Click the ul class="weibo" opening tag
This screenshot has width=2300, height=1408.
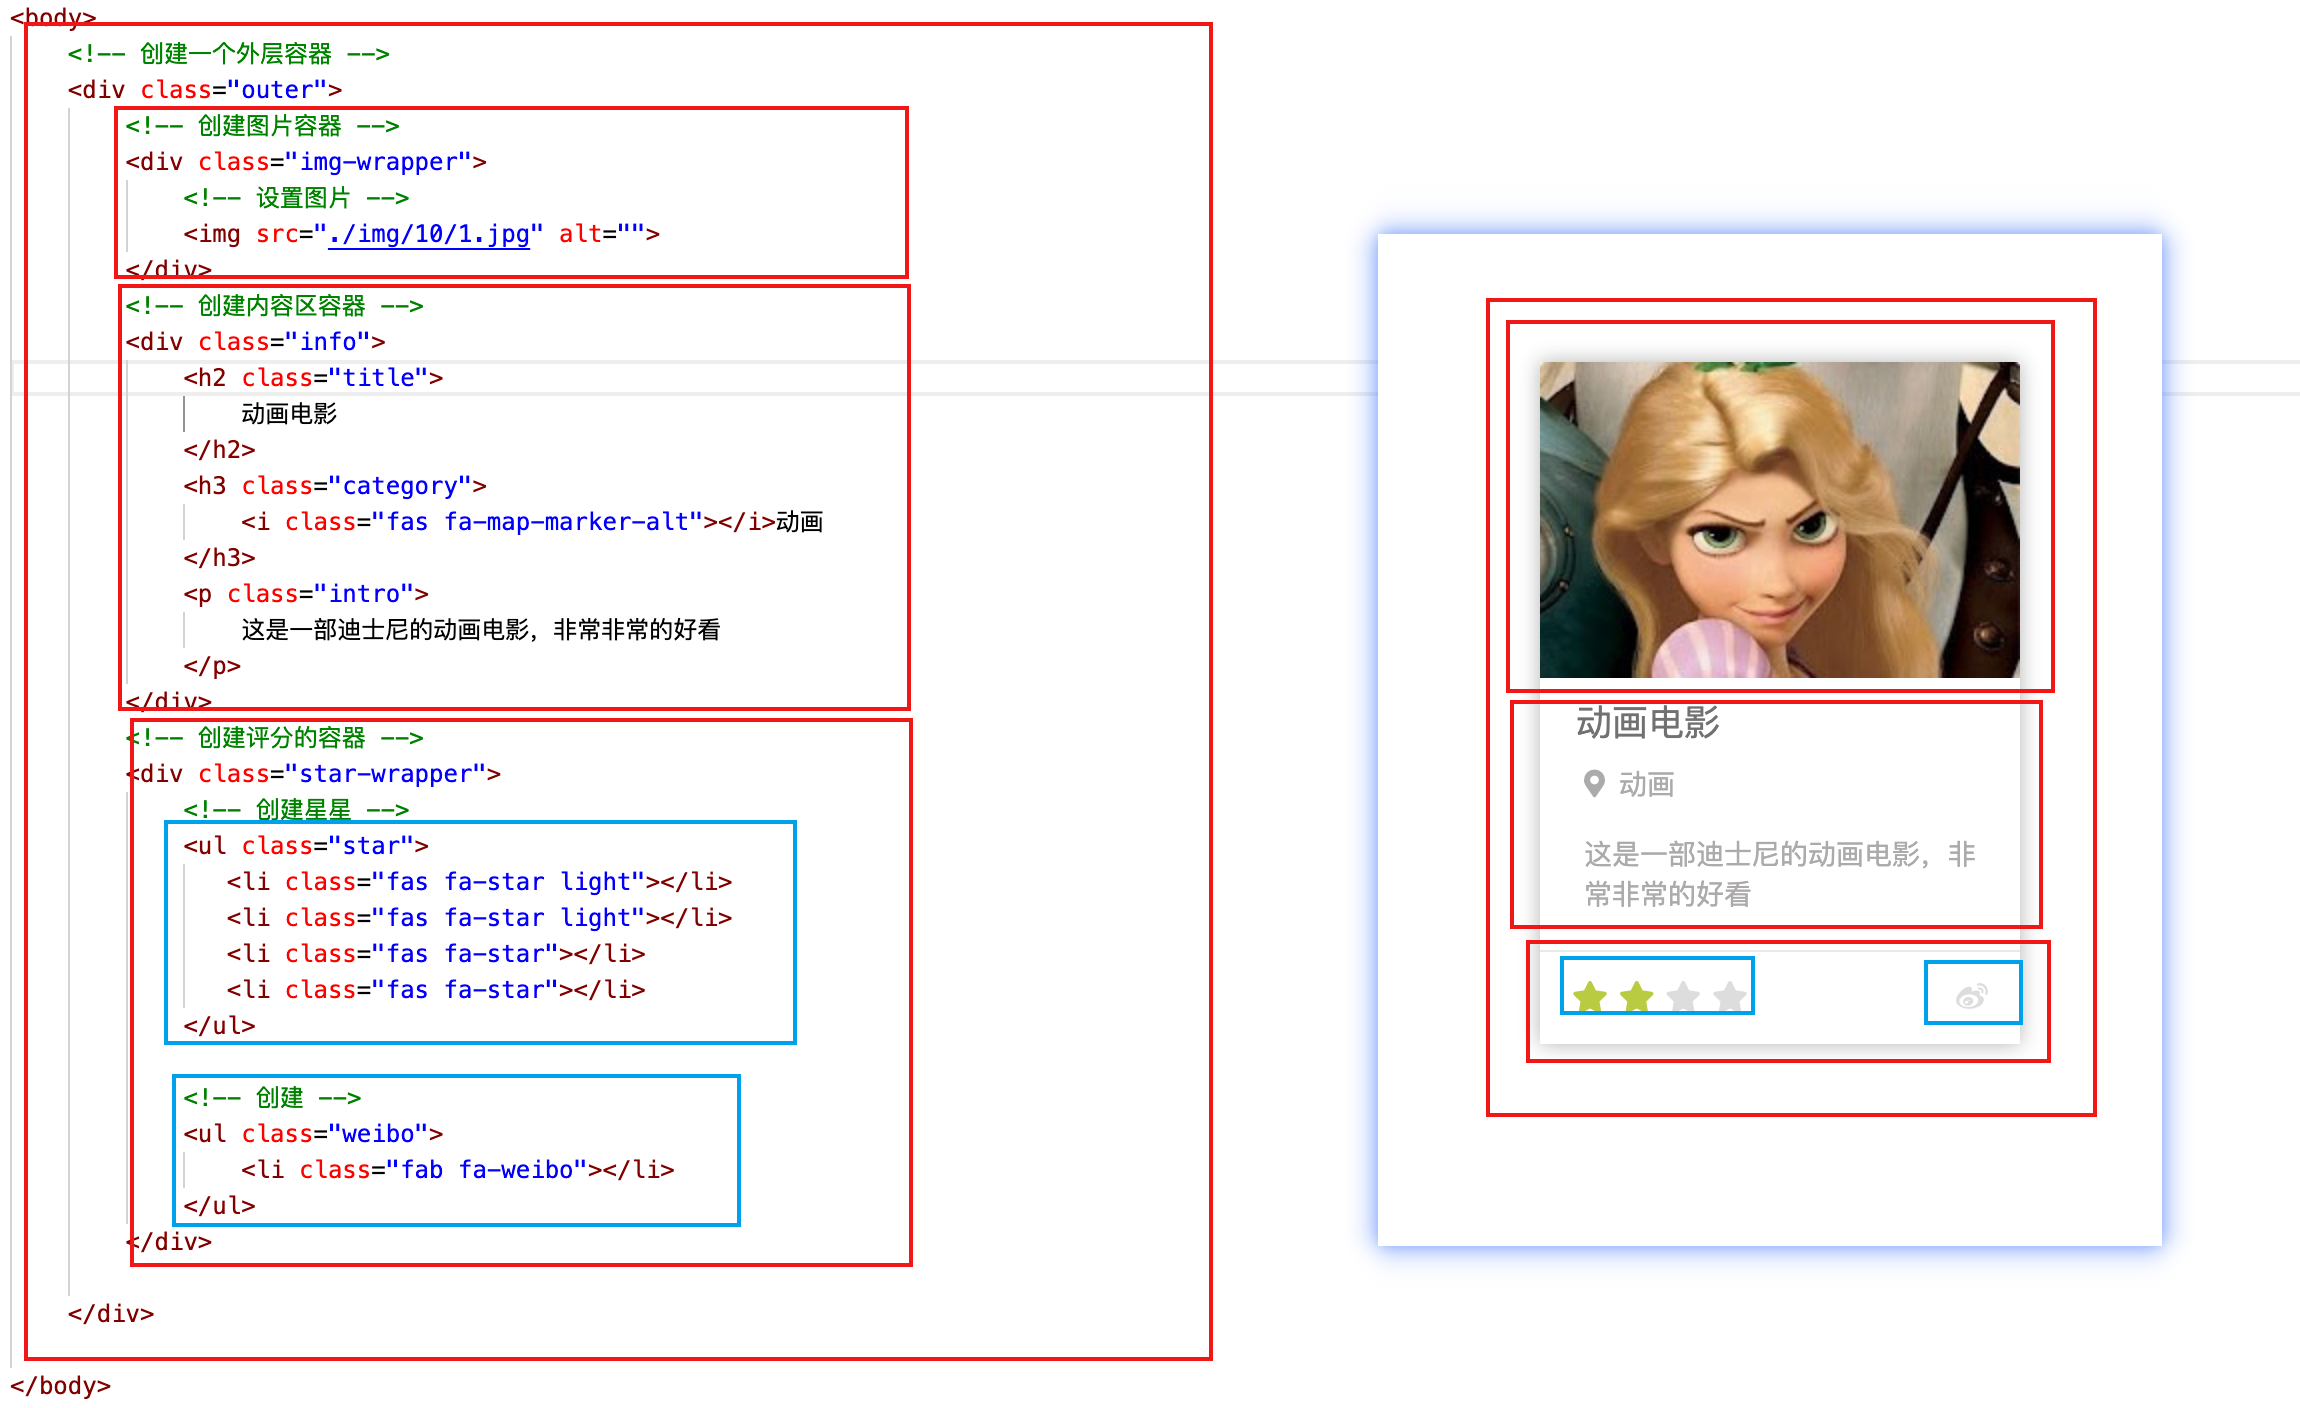pyautogui.click(x=313, y=1134)
